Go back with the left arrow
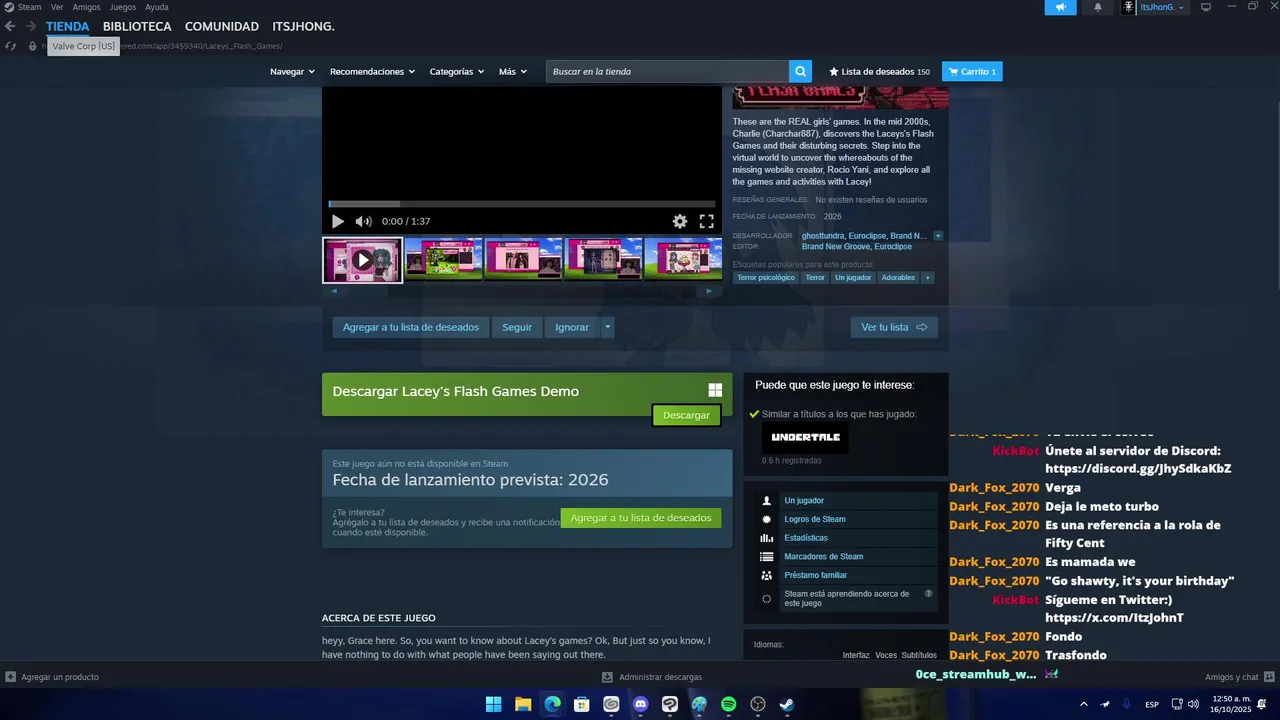 click(x=10, y=26)
